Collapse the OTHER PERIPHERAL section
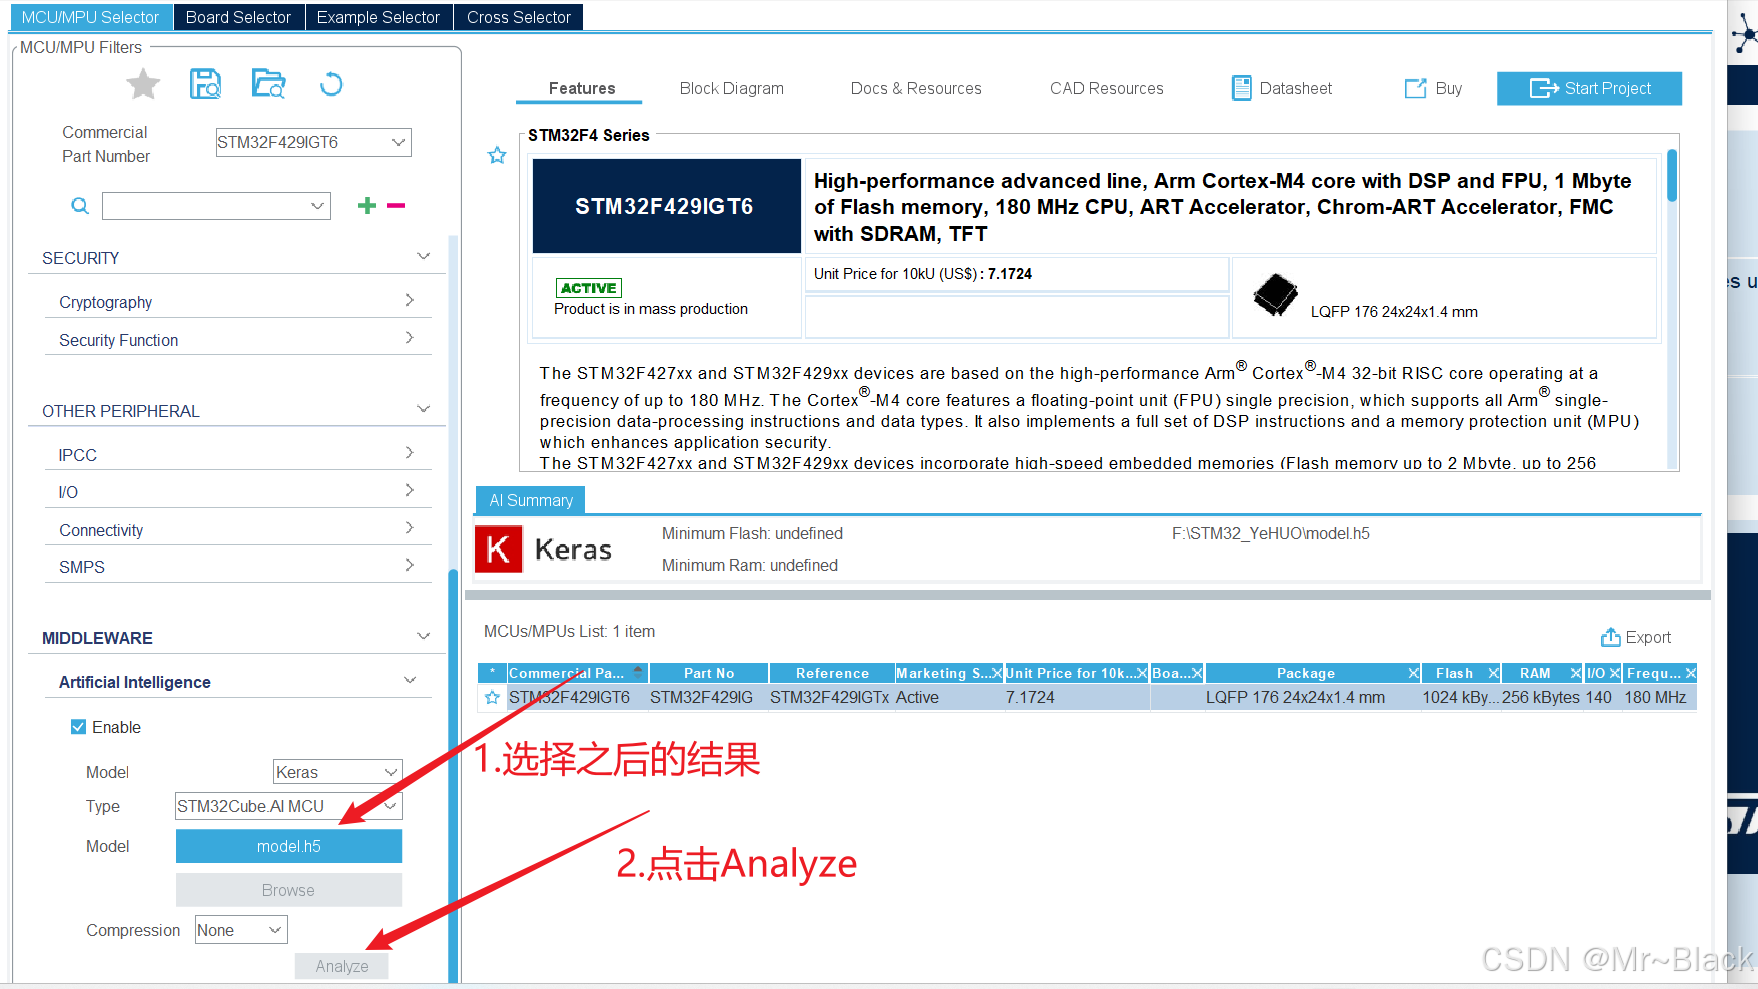The image size is (1758, 989). point(424,409)
